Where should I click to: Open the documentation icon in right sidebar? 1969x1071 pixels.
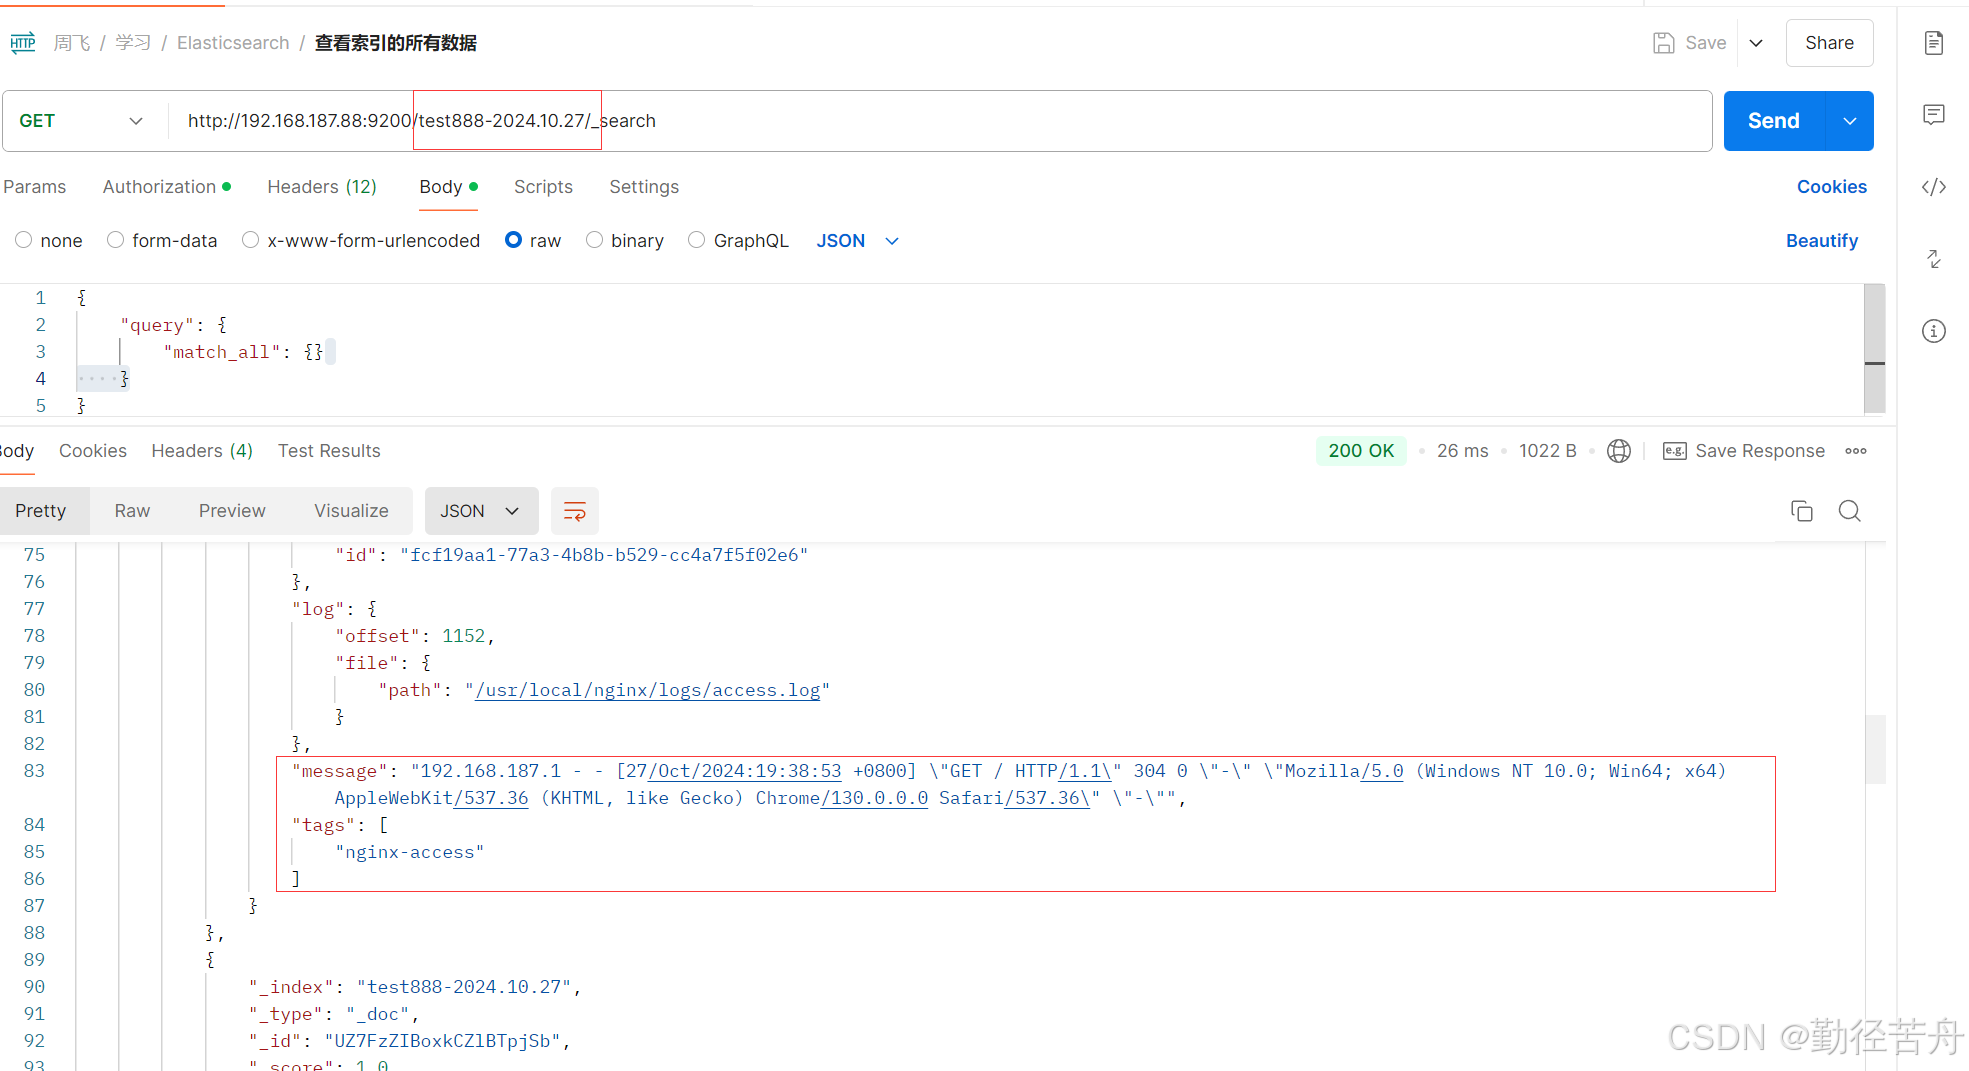tap(1934, 43)
